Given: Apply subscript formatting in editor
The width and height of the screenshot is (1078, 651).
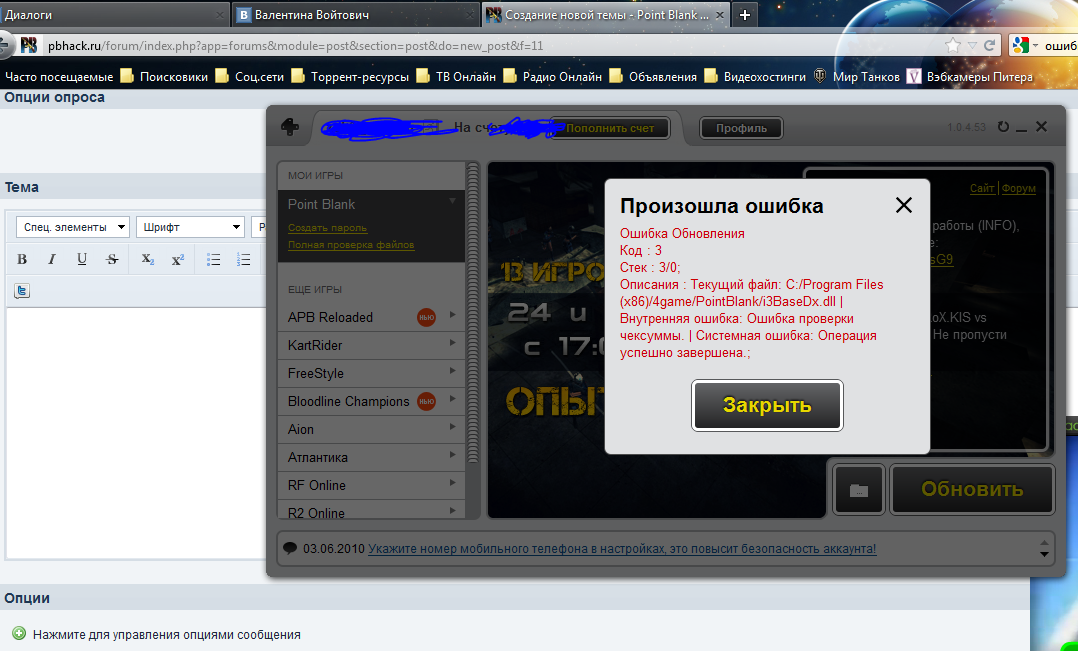Looking at the screenshot, I should coord(147,259).
